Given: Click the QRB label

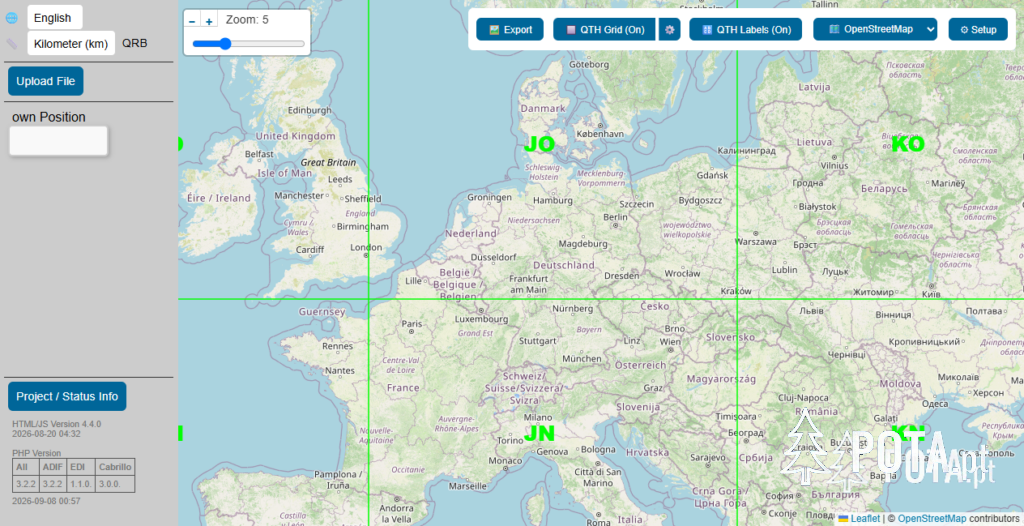Looking at the screenshot, I should [135, 44].
